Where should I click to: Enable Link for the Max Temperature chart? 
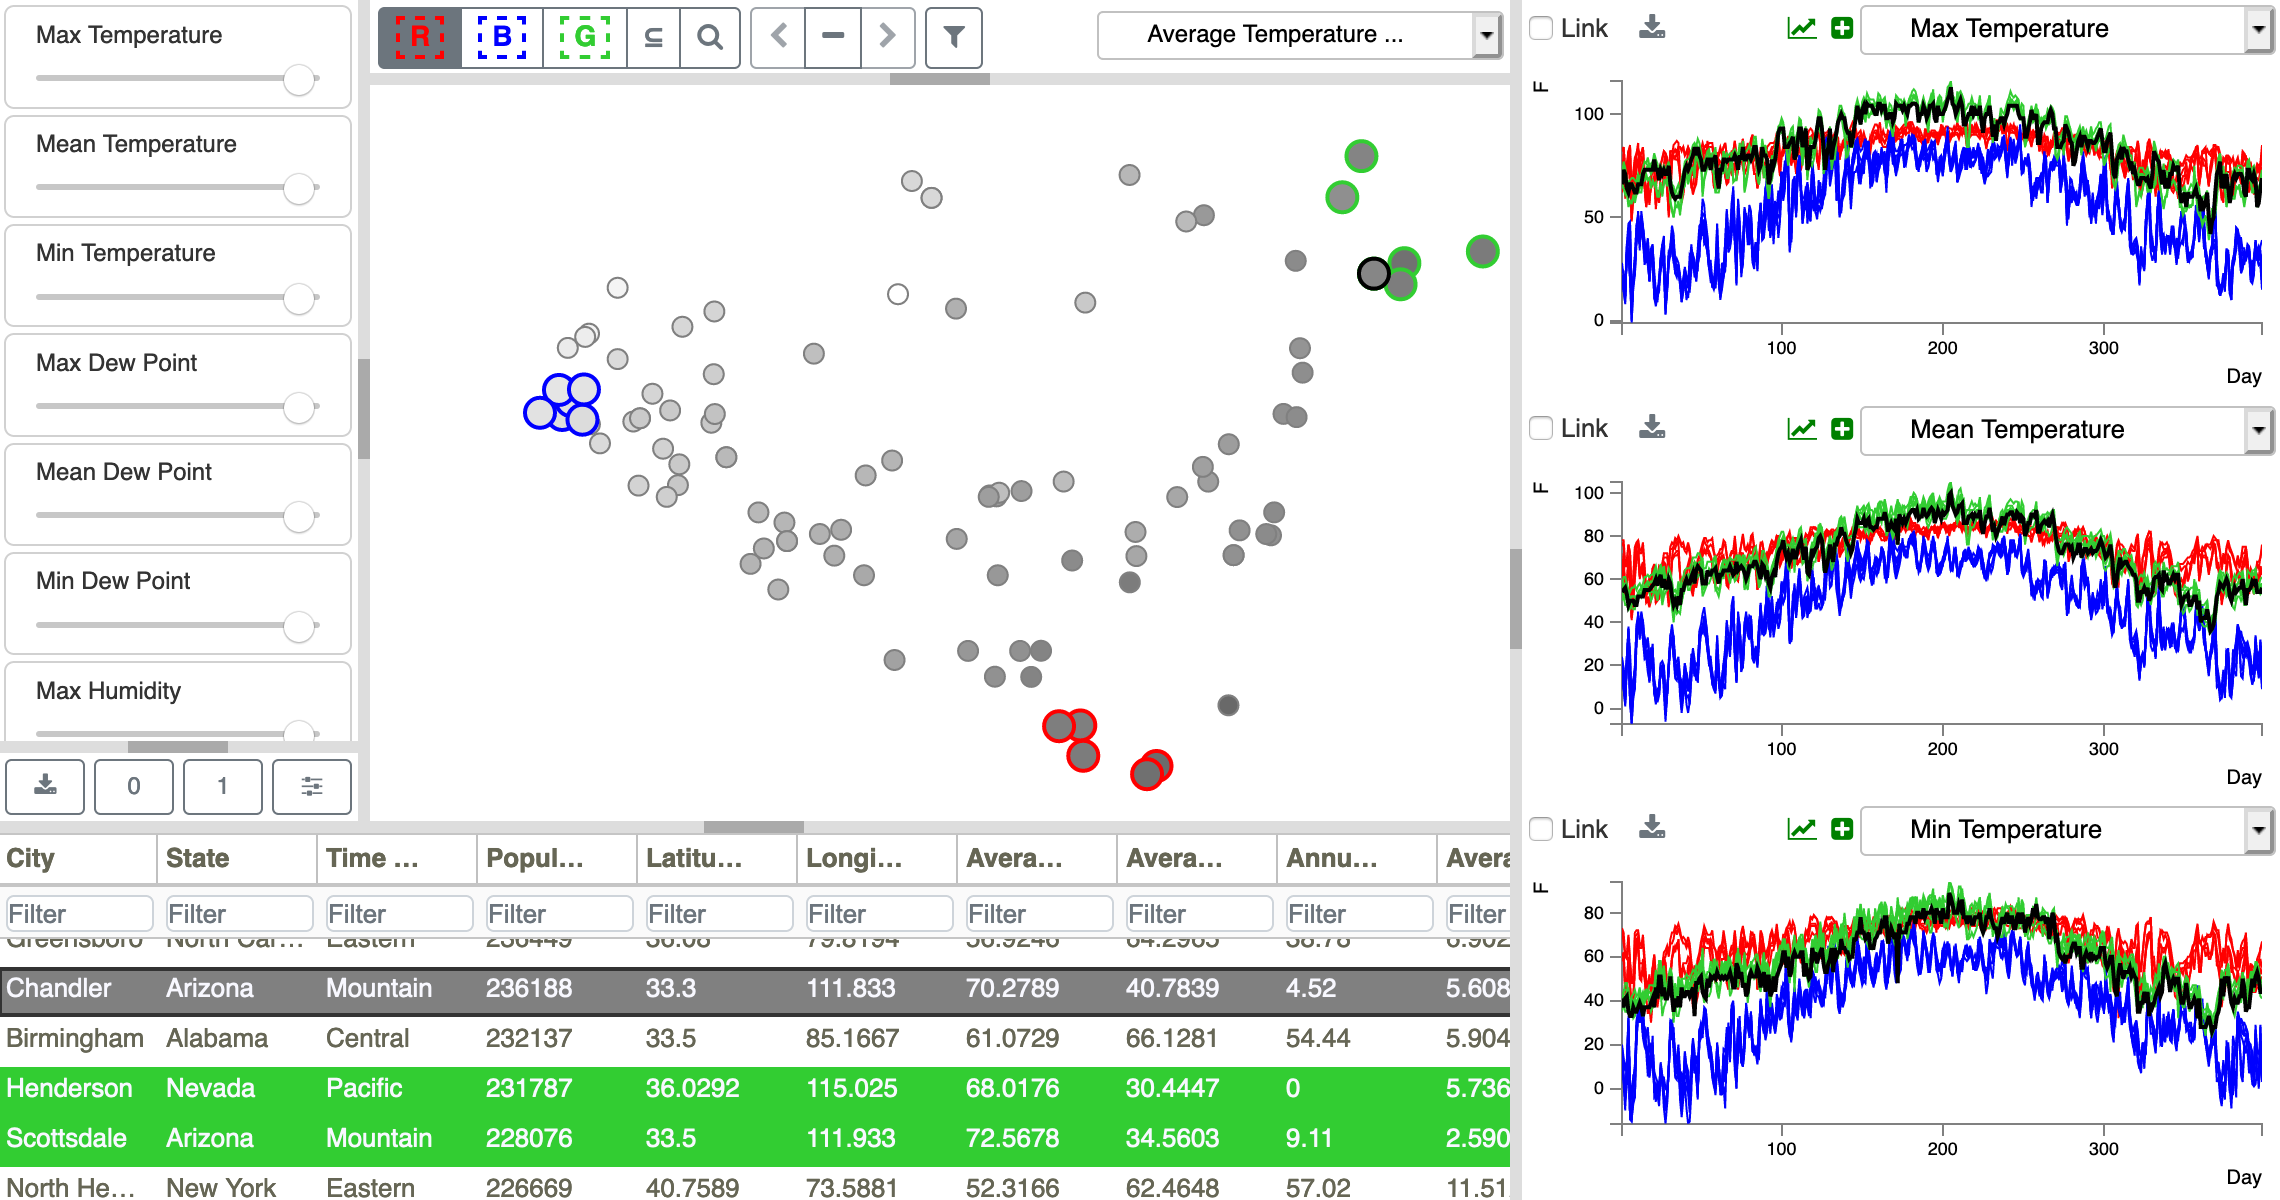tap(1542, 28)
